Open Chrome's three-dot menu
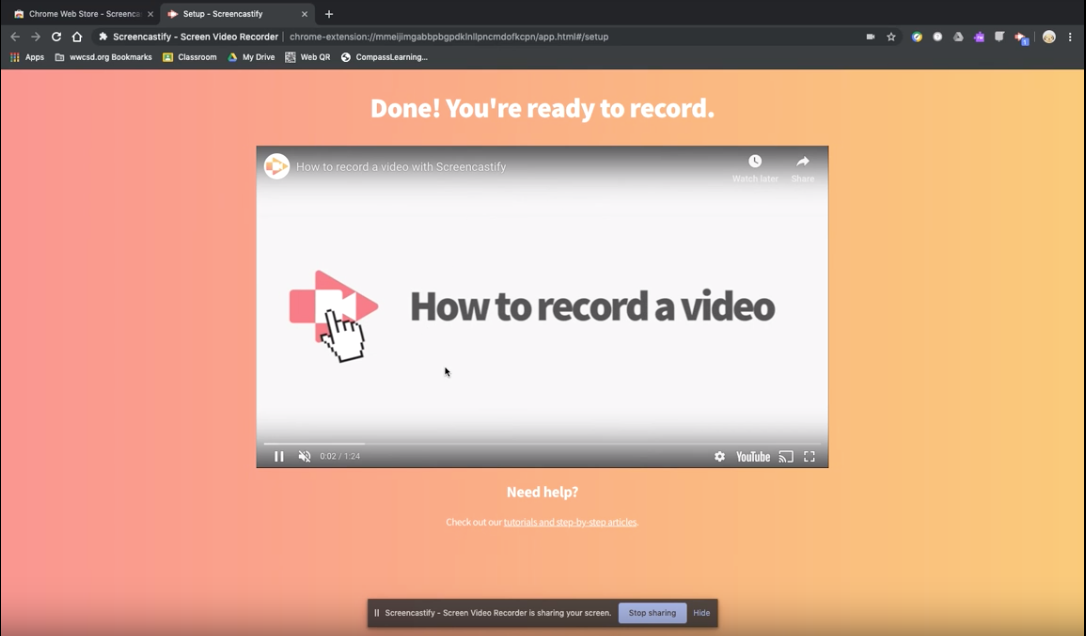Screen dimensions: 1086x636 (x=1070, y=36)
